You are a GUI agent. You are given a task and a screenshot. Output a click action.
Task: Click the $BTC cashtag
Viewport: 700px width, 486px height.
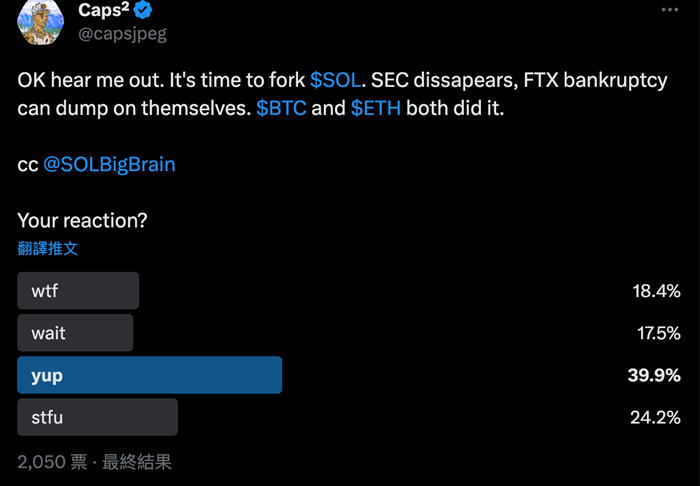pos(281,107)
